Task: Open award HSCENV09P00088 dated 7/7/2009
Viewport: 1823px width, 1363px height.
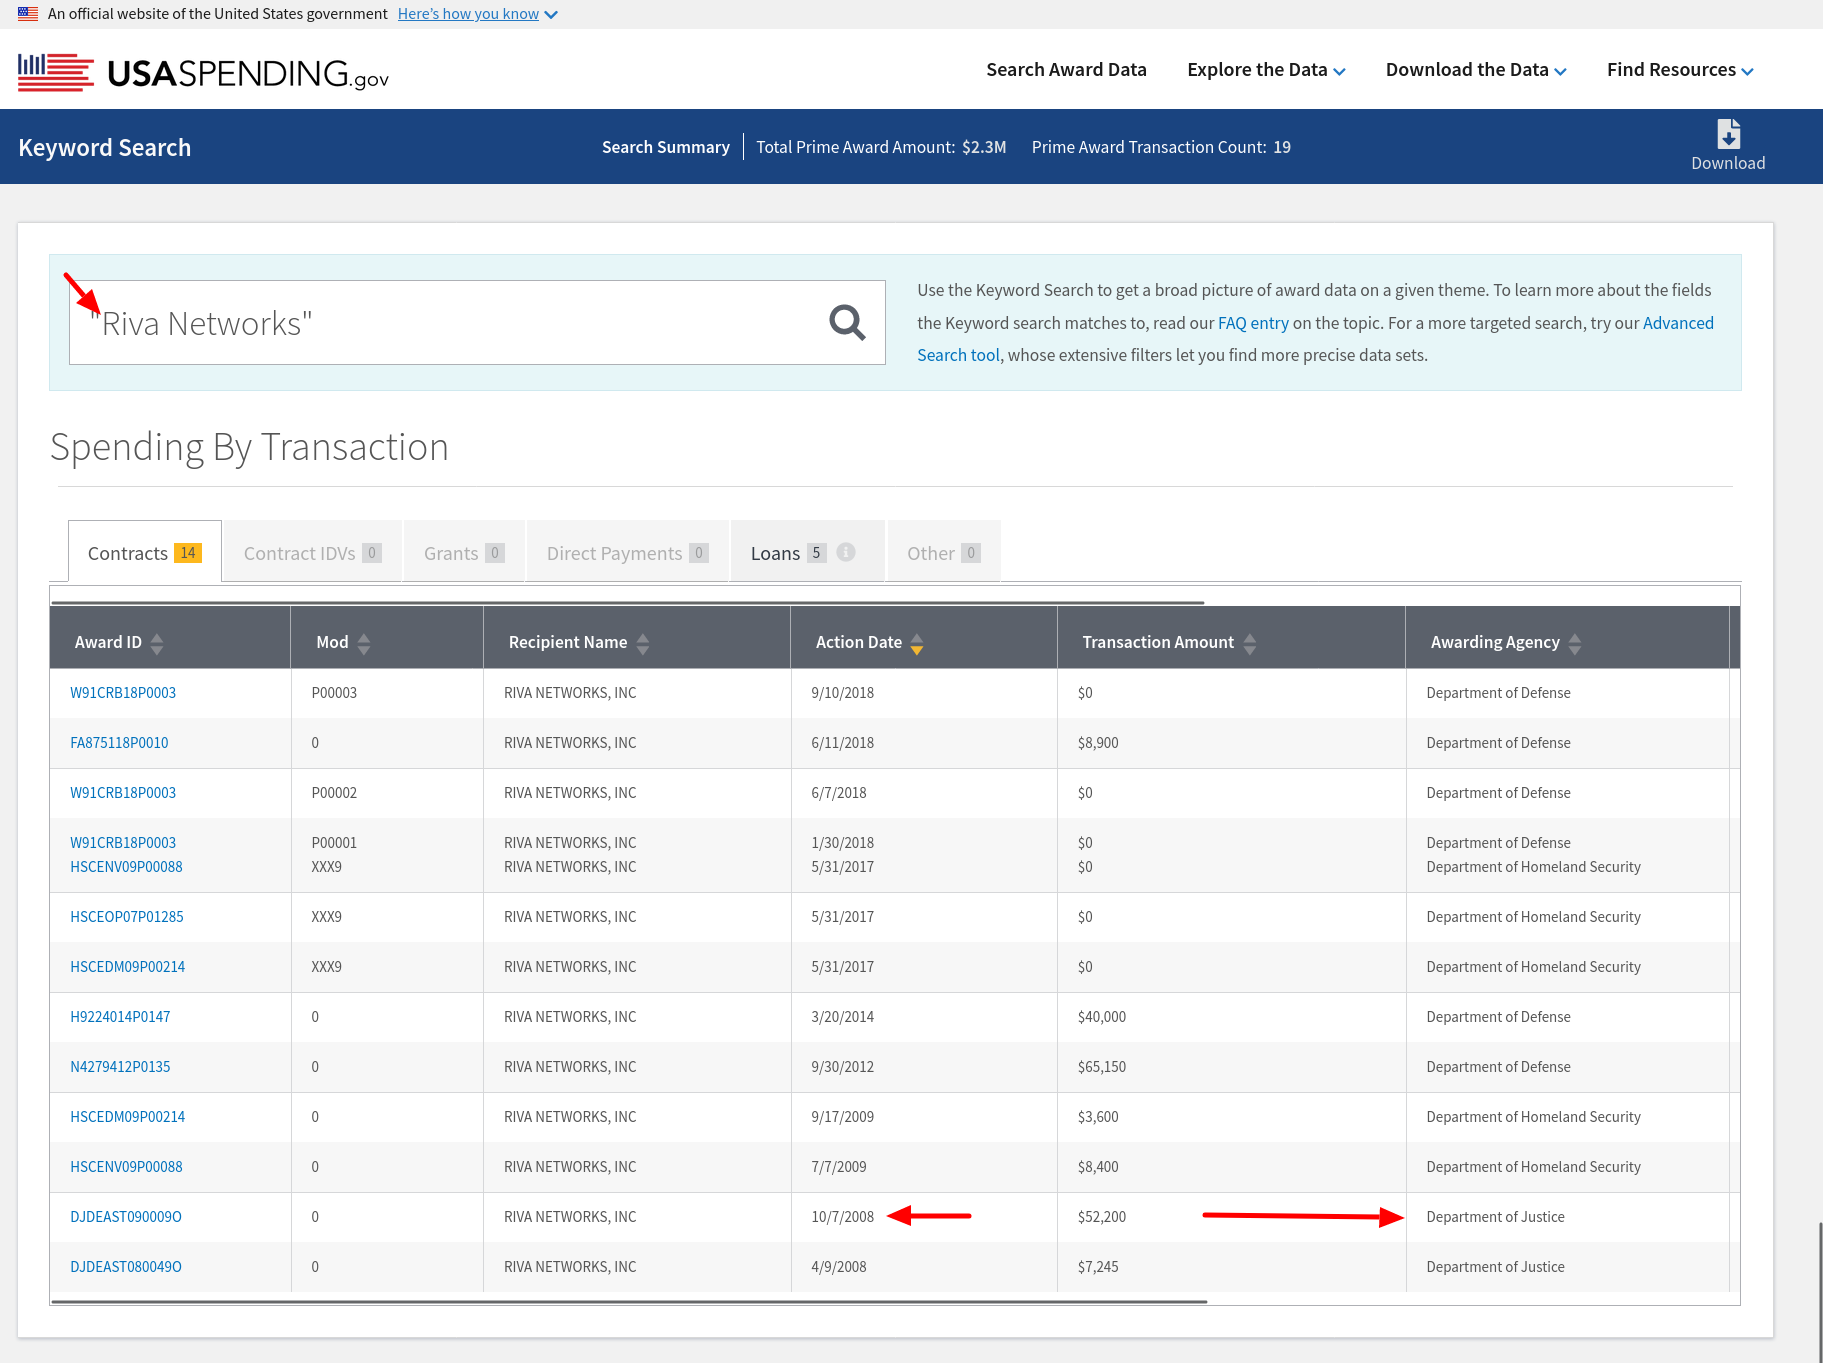Action: tap(126, 1167)
